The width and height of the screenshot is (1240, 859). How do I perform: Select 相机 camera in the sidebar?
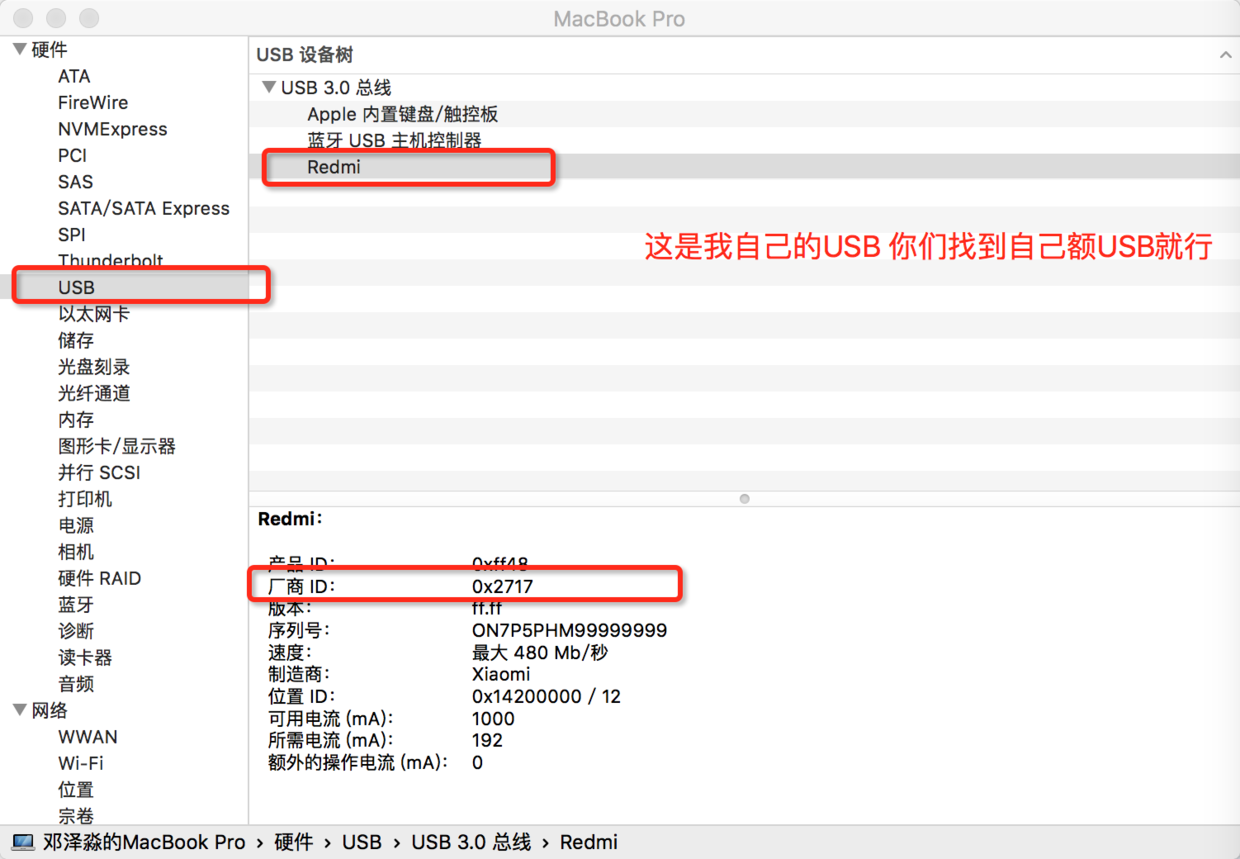[x=76, y=552]
